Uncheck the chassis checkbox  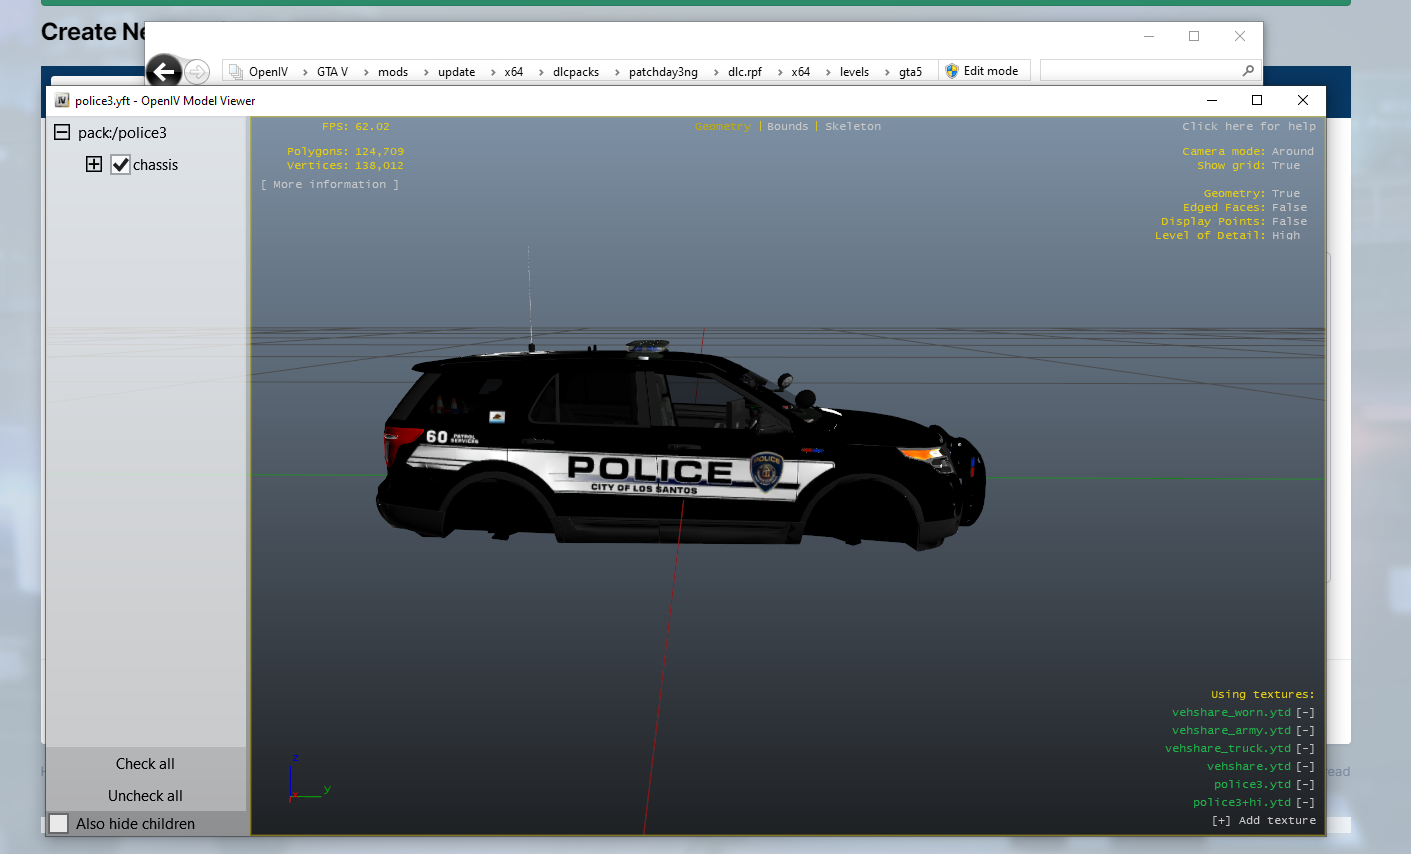[x=121, y=165]
